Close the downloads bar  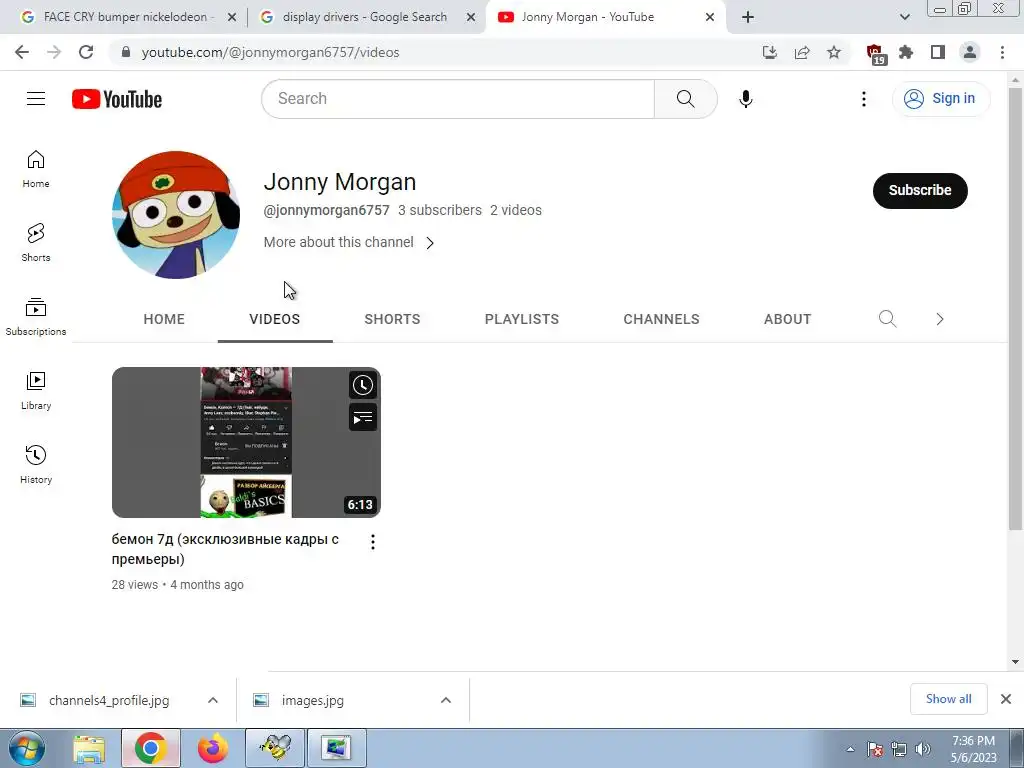coord(1006,699)
